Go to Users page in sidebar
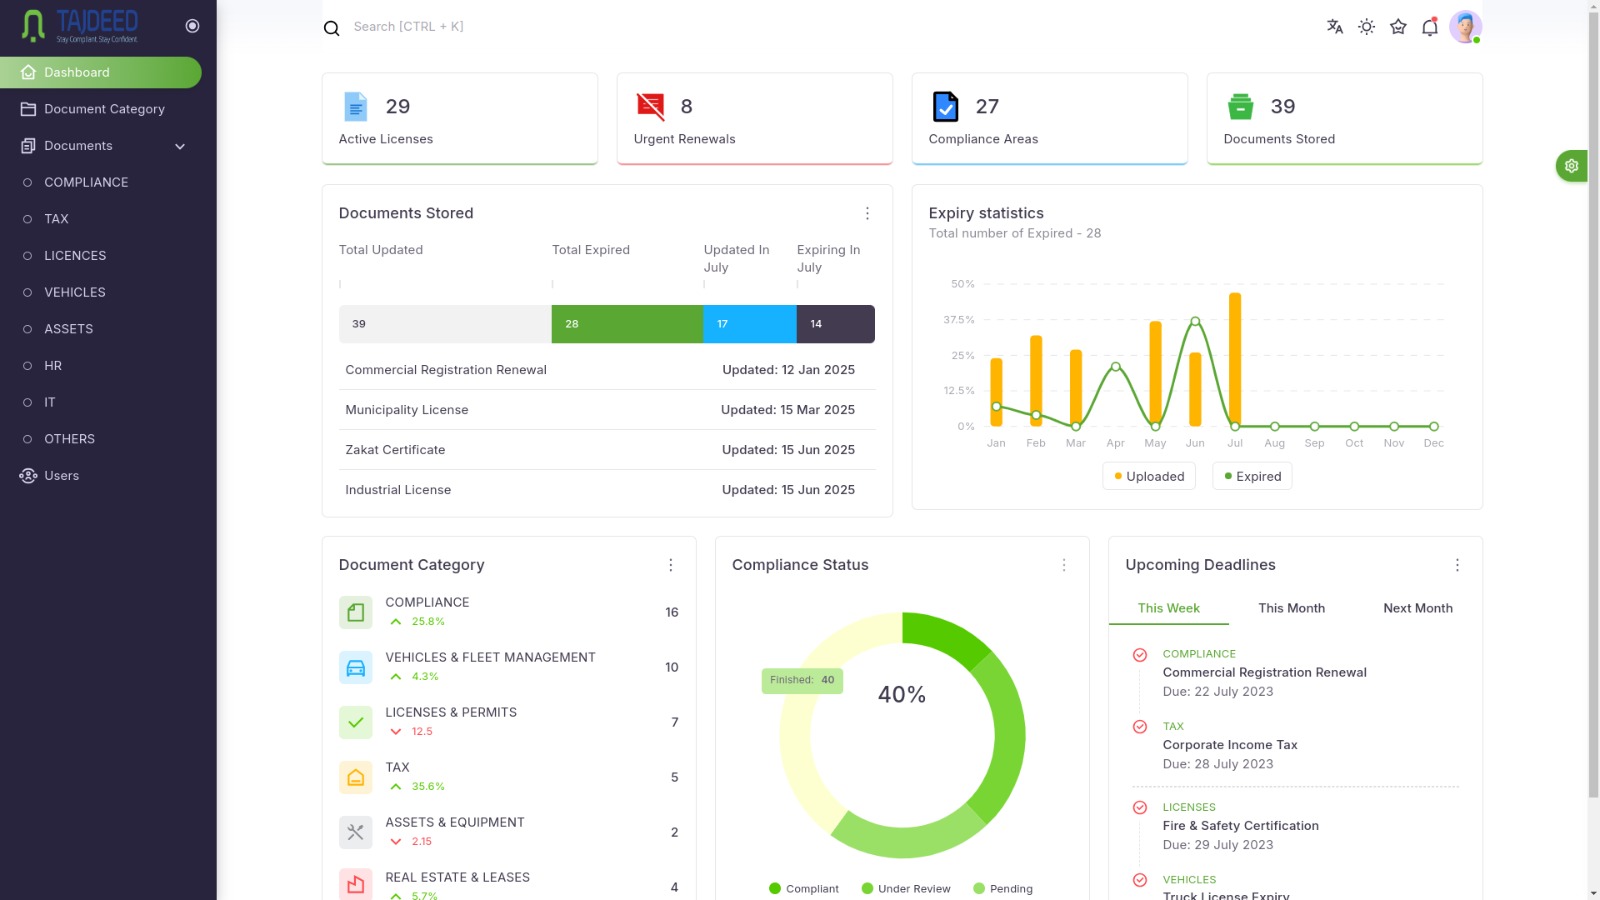 point(61,476)
